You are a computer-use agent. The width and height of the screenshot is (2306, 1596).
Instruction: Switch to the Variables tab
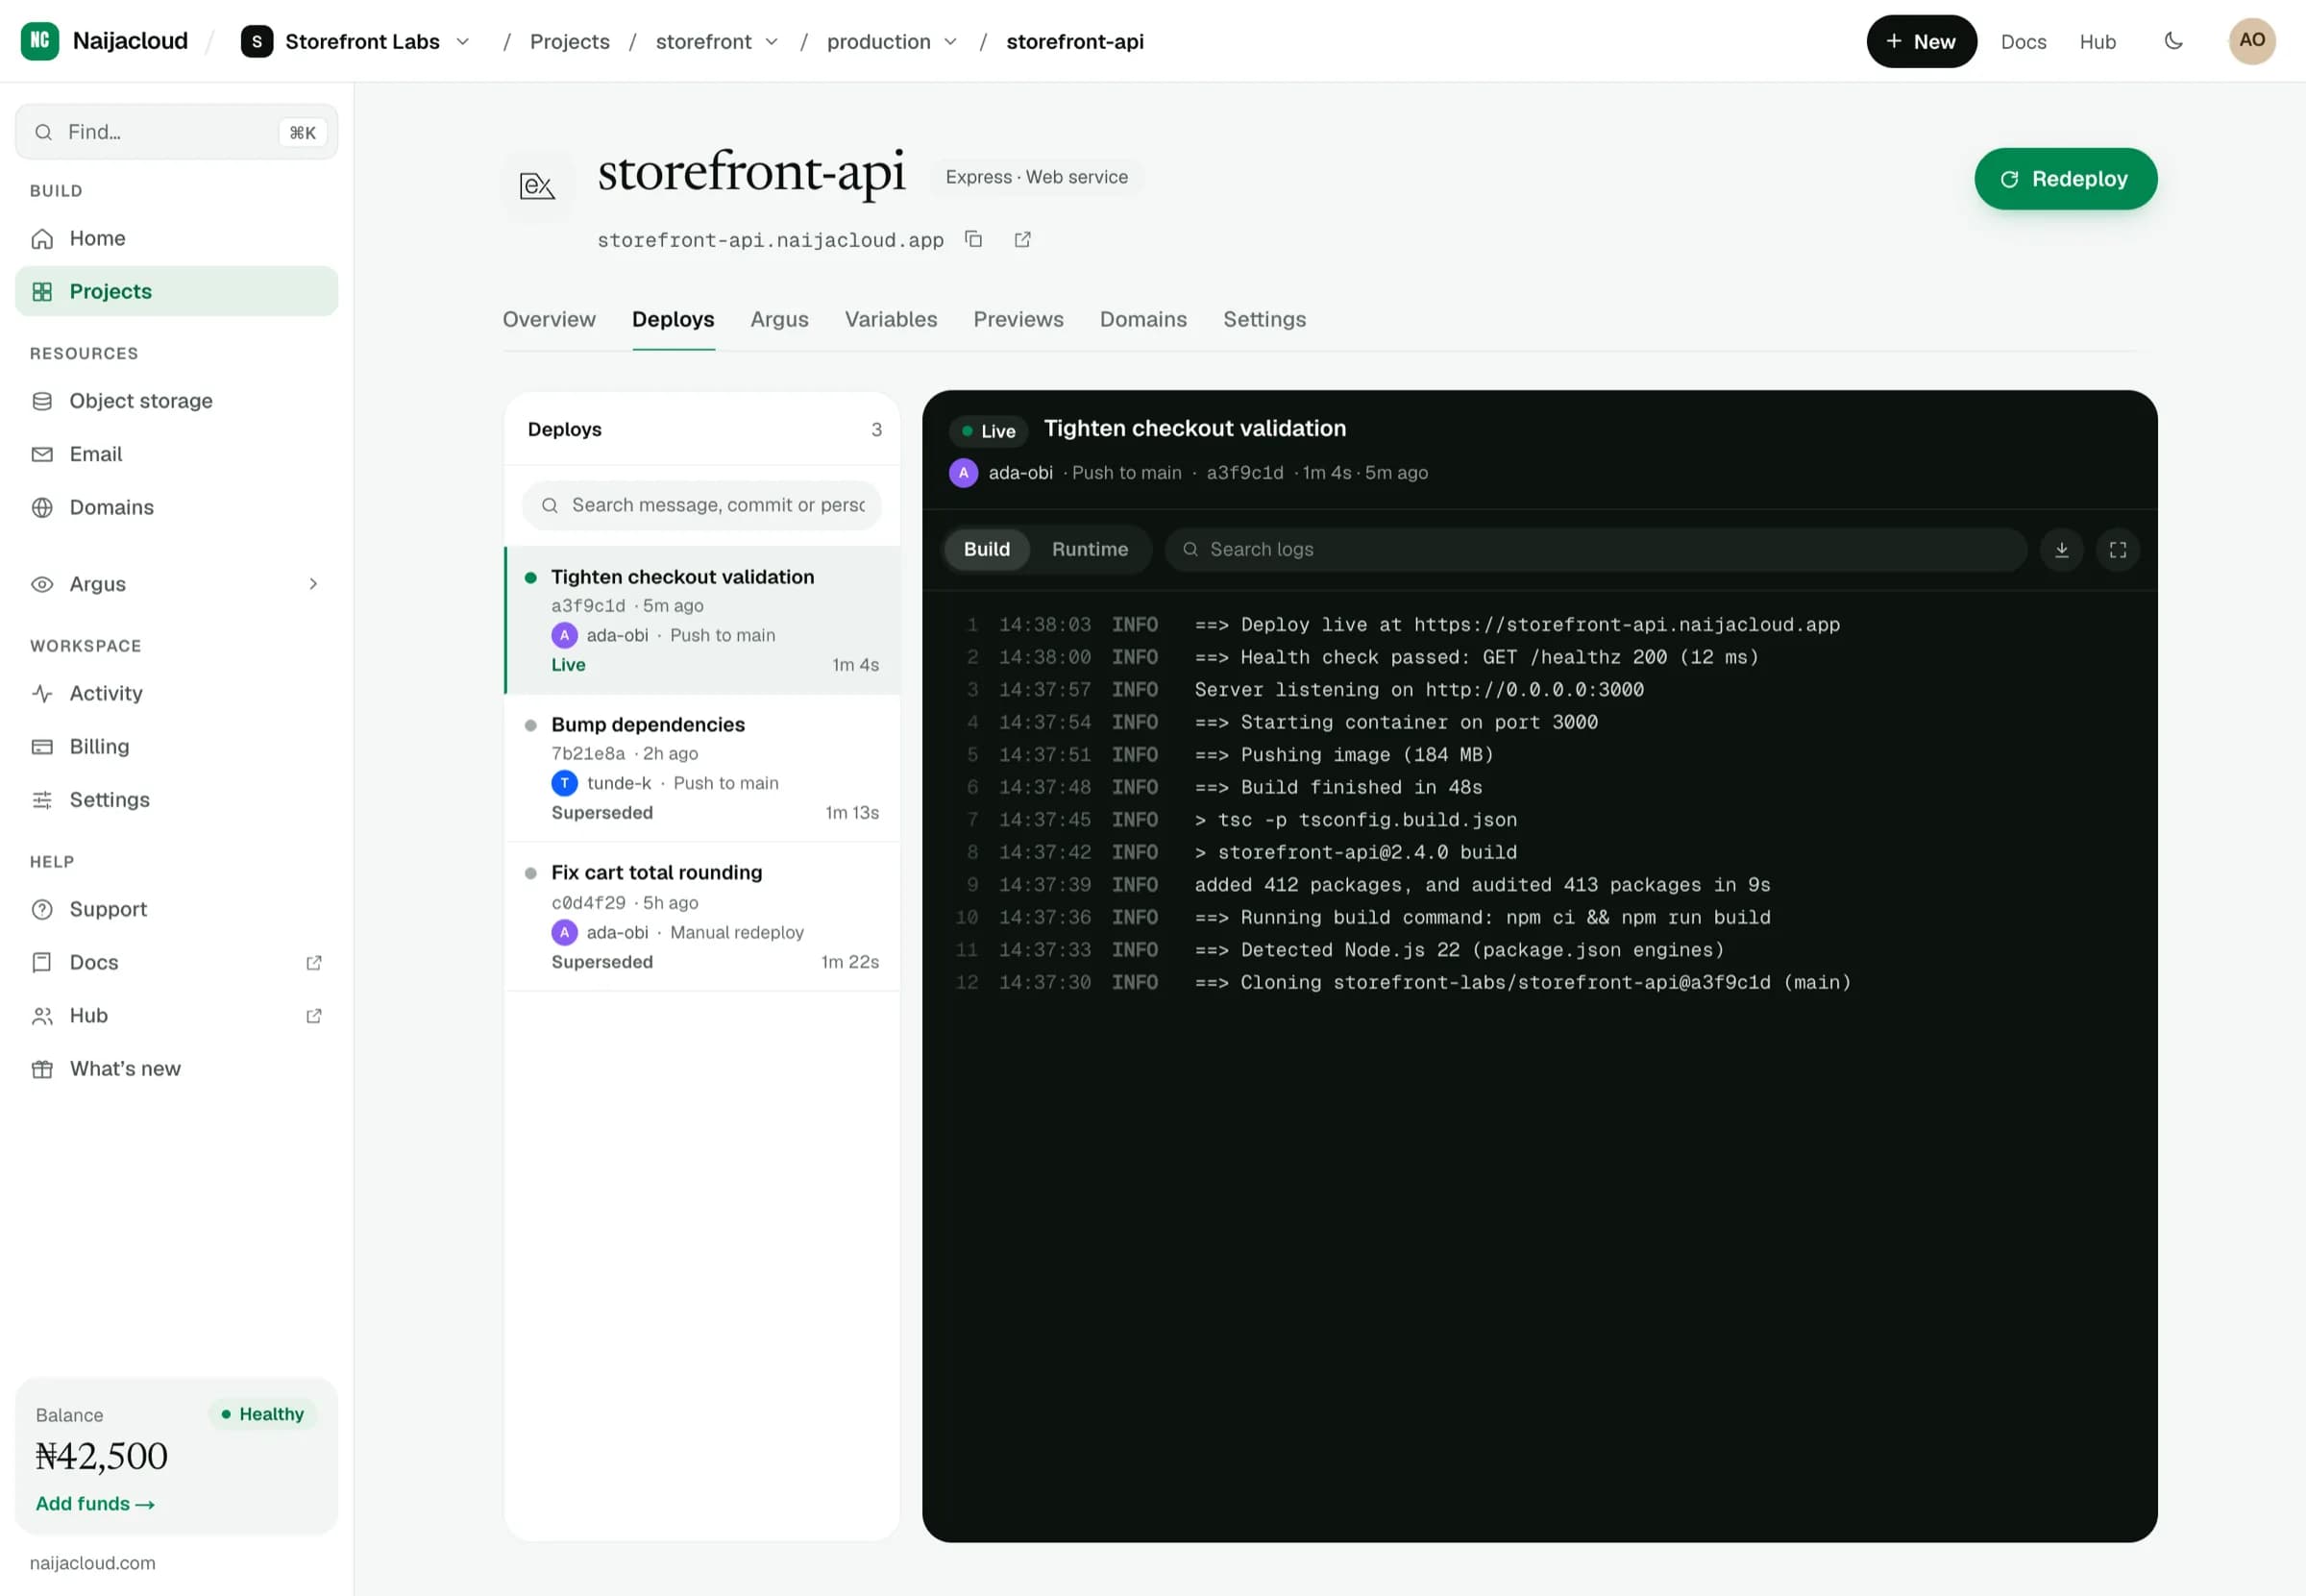coord(890,319)
